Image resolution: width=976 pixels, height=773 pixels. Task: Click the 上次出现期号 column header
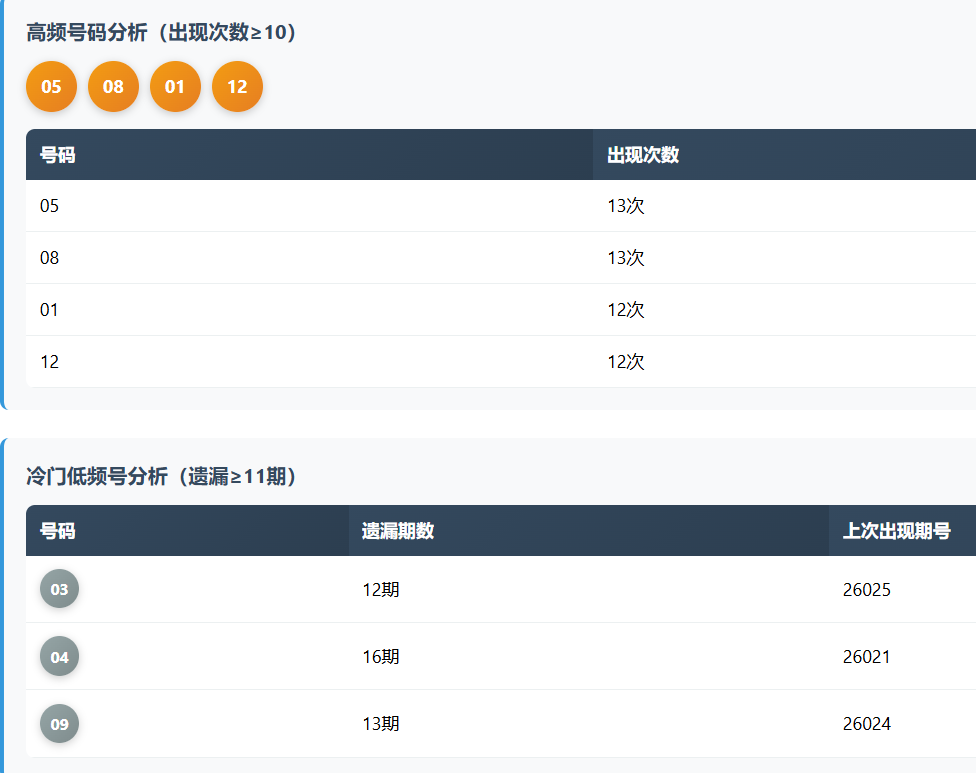pos(896,531)
